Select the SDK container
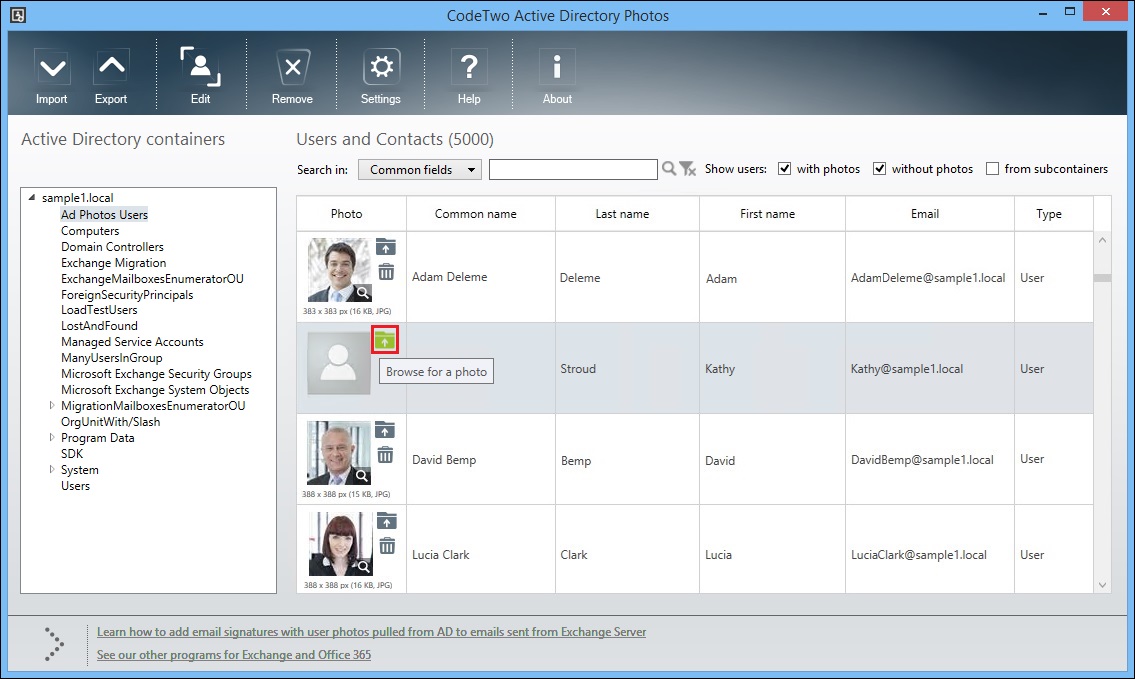The image size is (1135, 679). click(72, 453)
